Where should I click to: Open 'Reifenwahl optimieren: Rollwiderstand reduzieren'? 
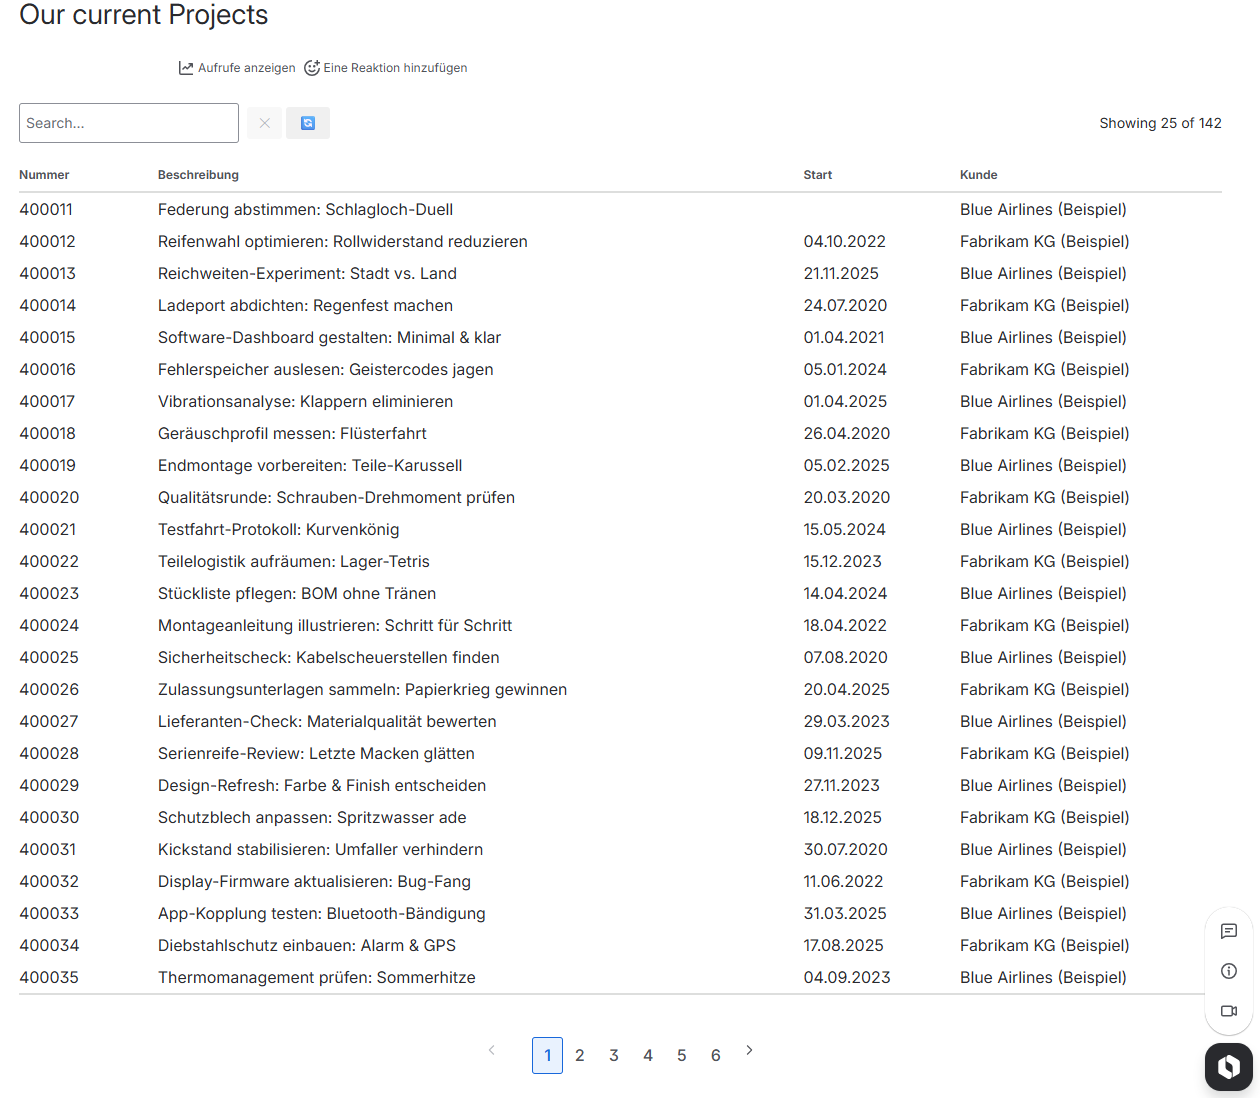point(342,241)
